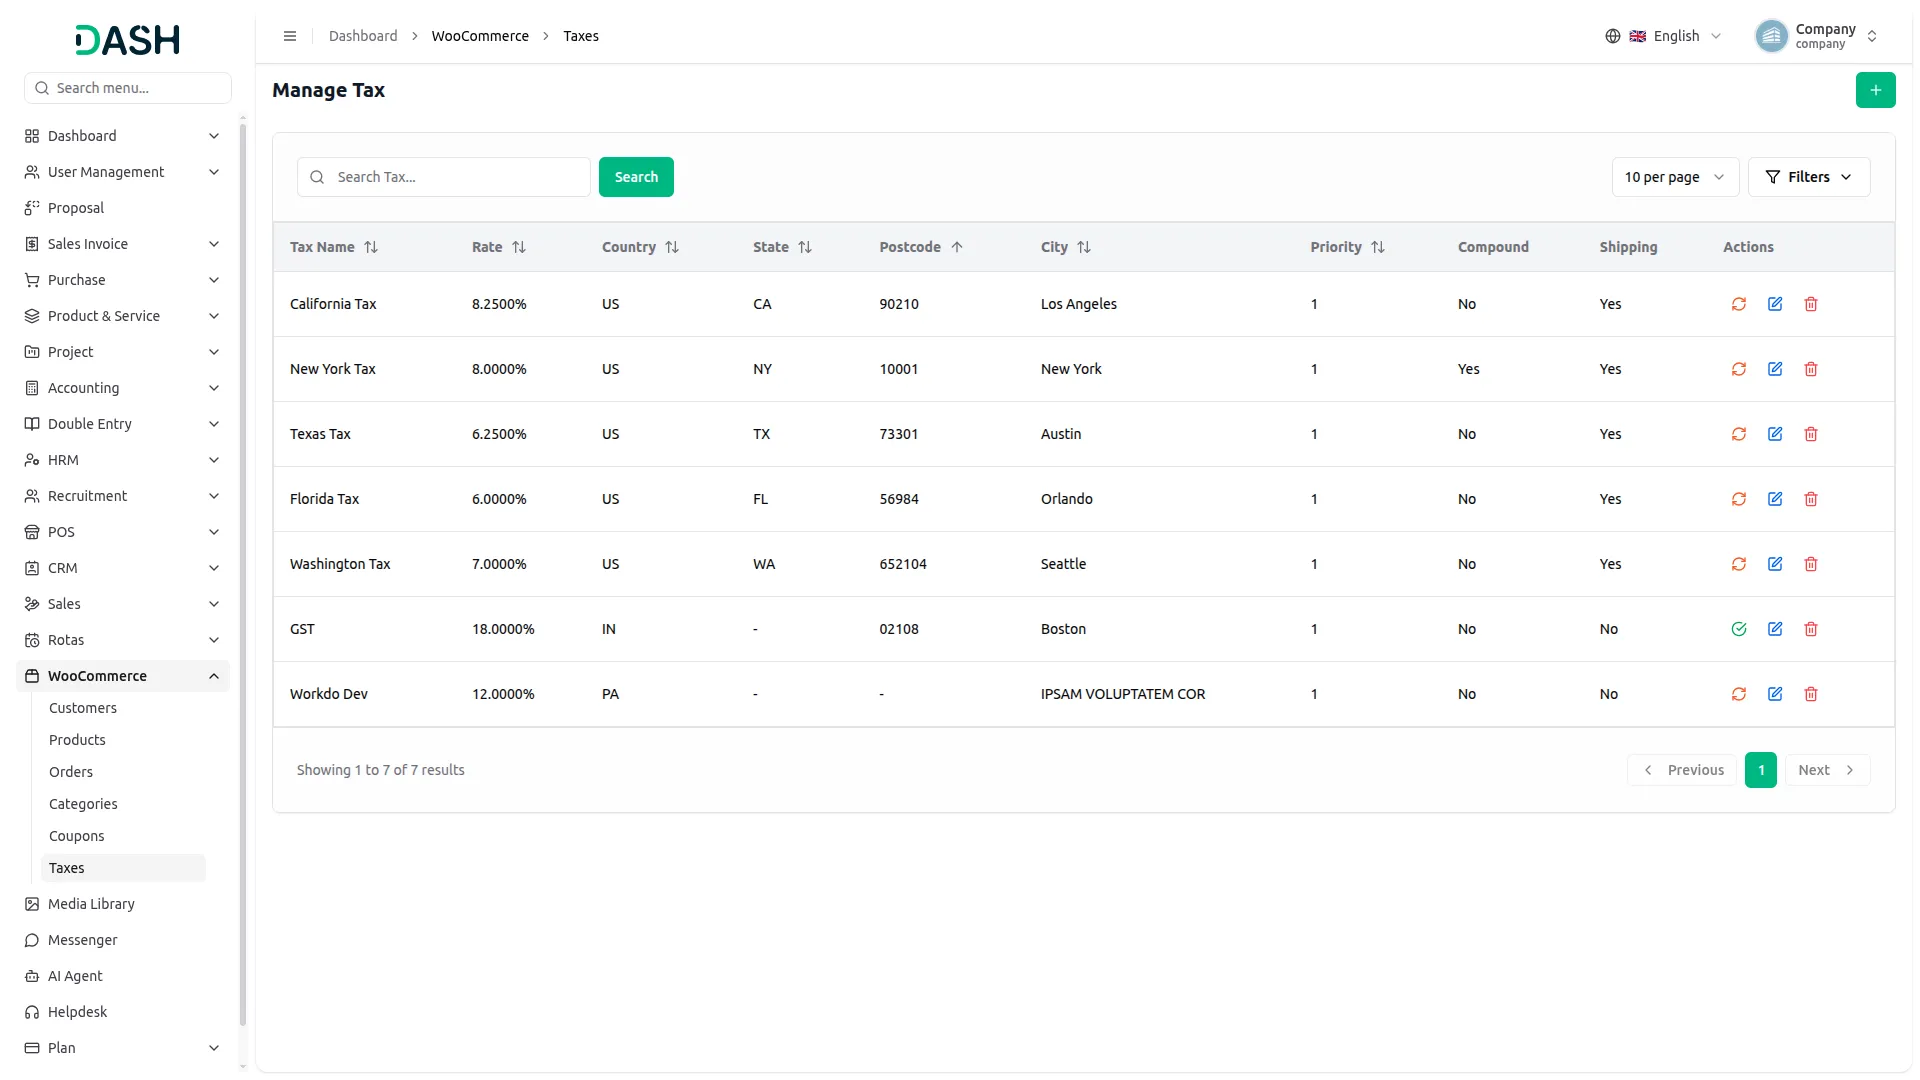The image size is (1920, 1080).
Task: Edit the California Tax row
Action: 1775,304
